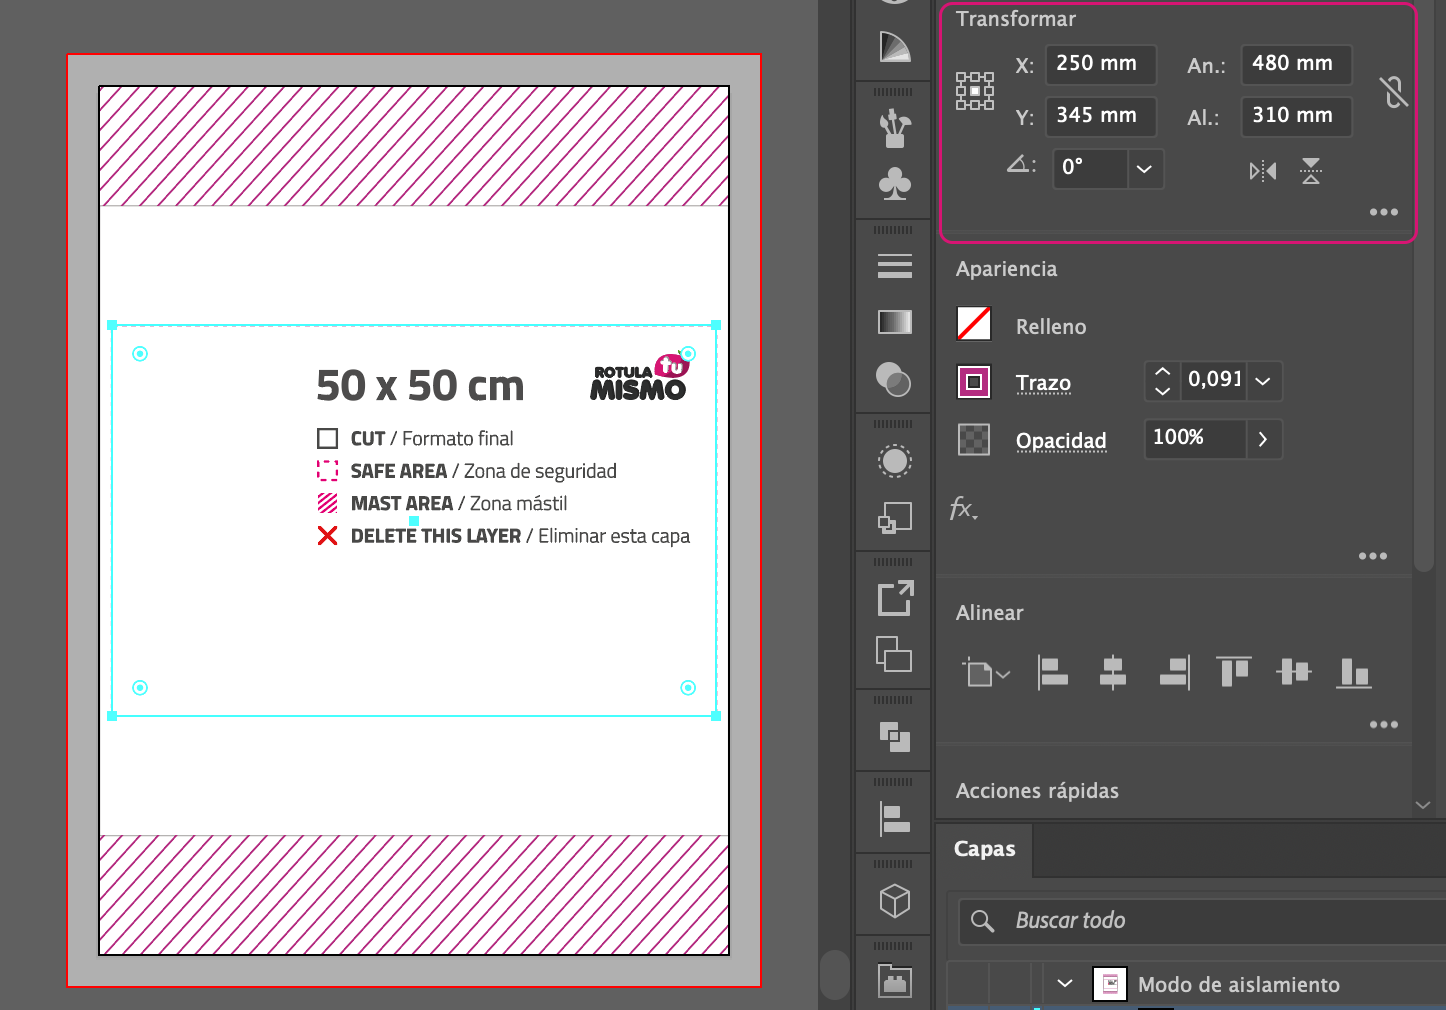Open the Gradient panel icon
The image size is (1446, 1010).
894,322
